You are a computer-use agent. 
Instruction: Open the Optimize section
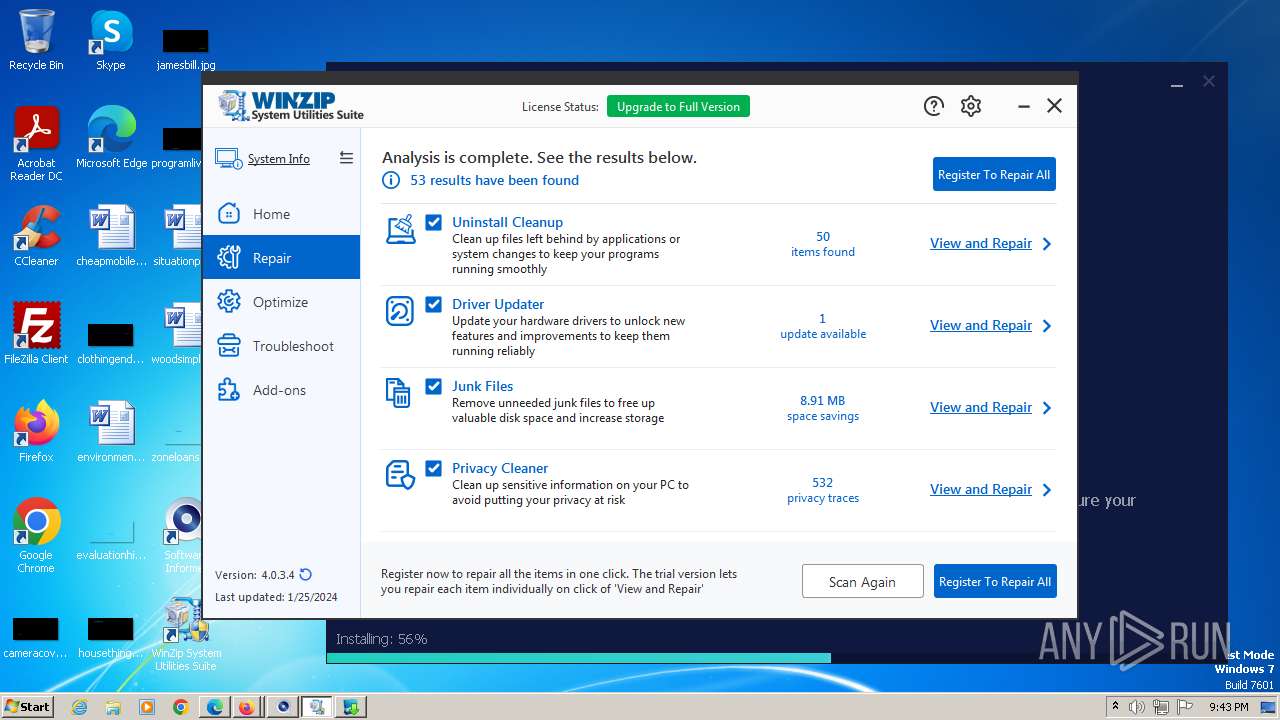point(281,302)
